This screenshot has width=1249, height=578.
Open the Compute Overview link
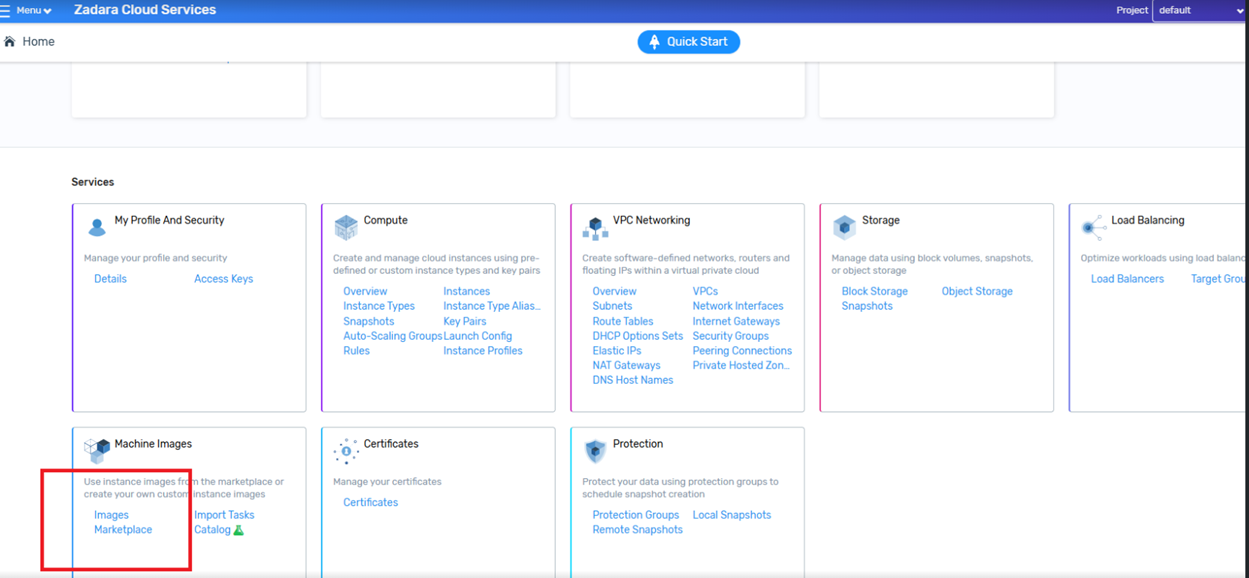[x=365, y=292]
